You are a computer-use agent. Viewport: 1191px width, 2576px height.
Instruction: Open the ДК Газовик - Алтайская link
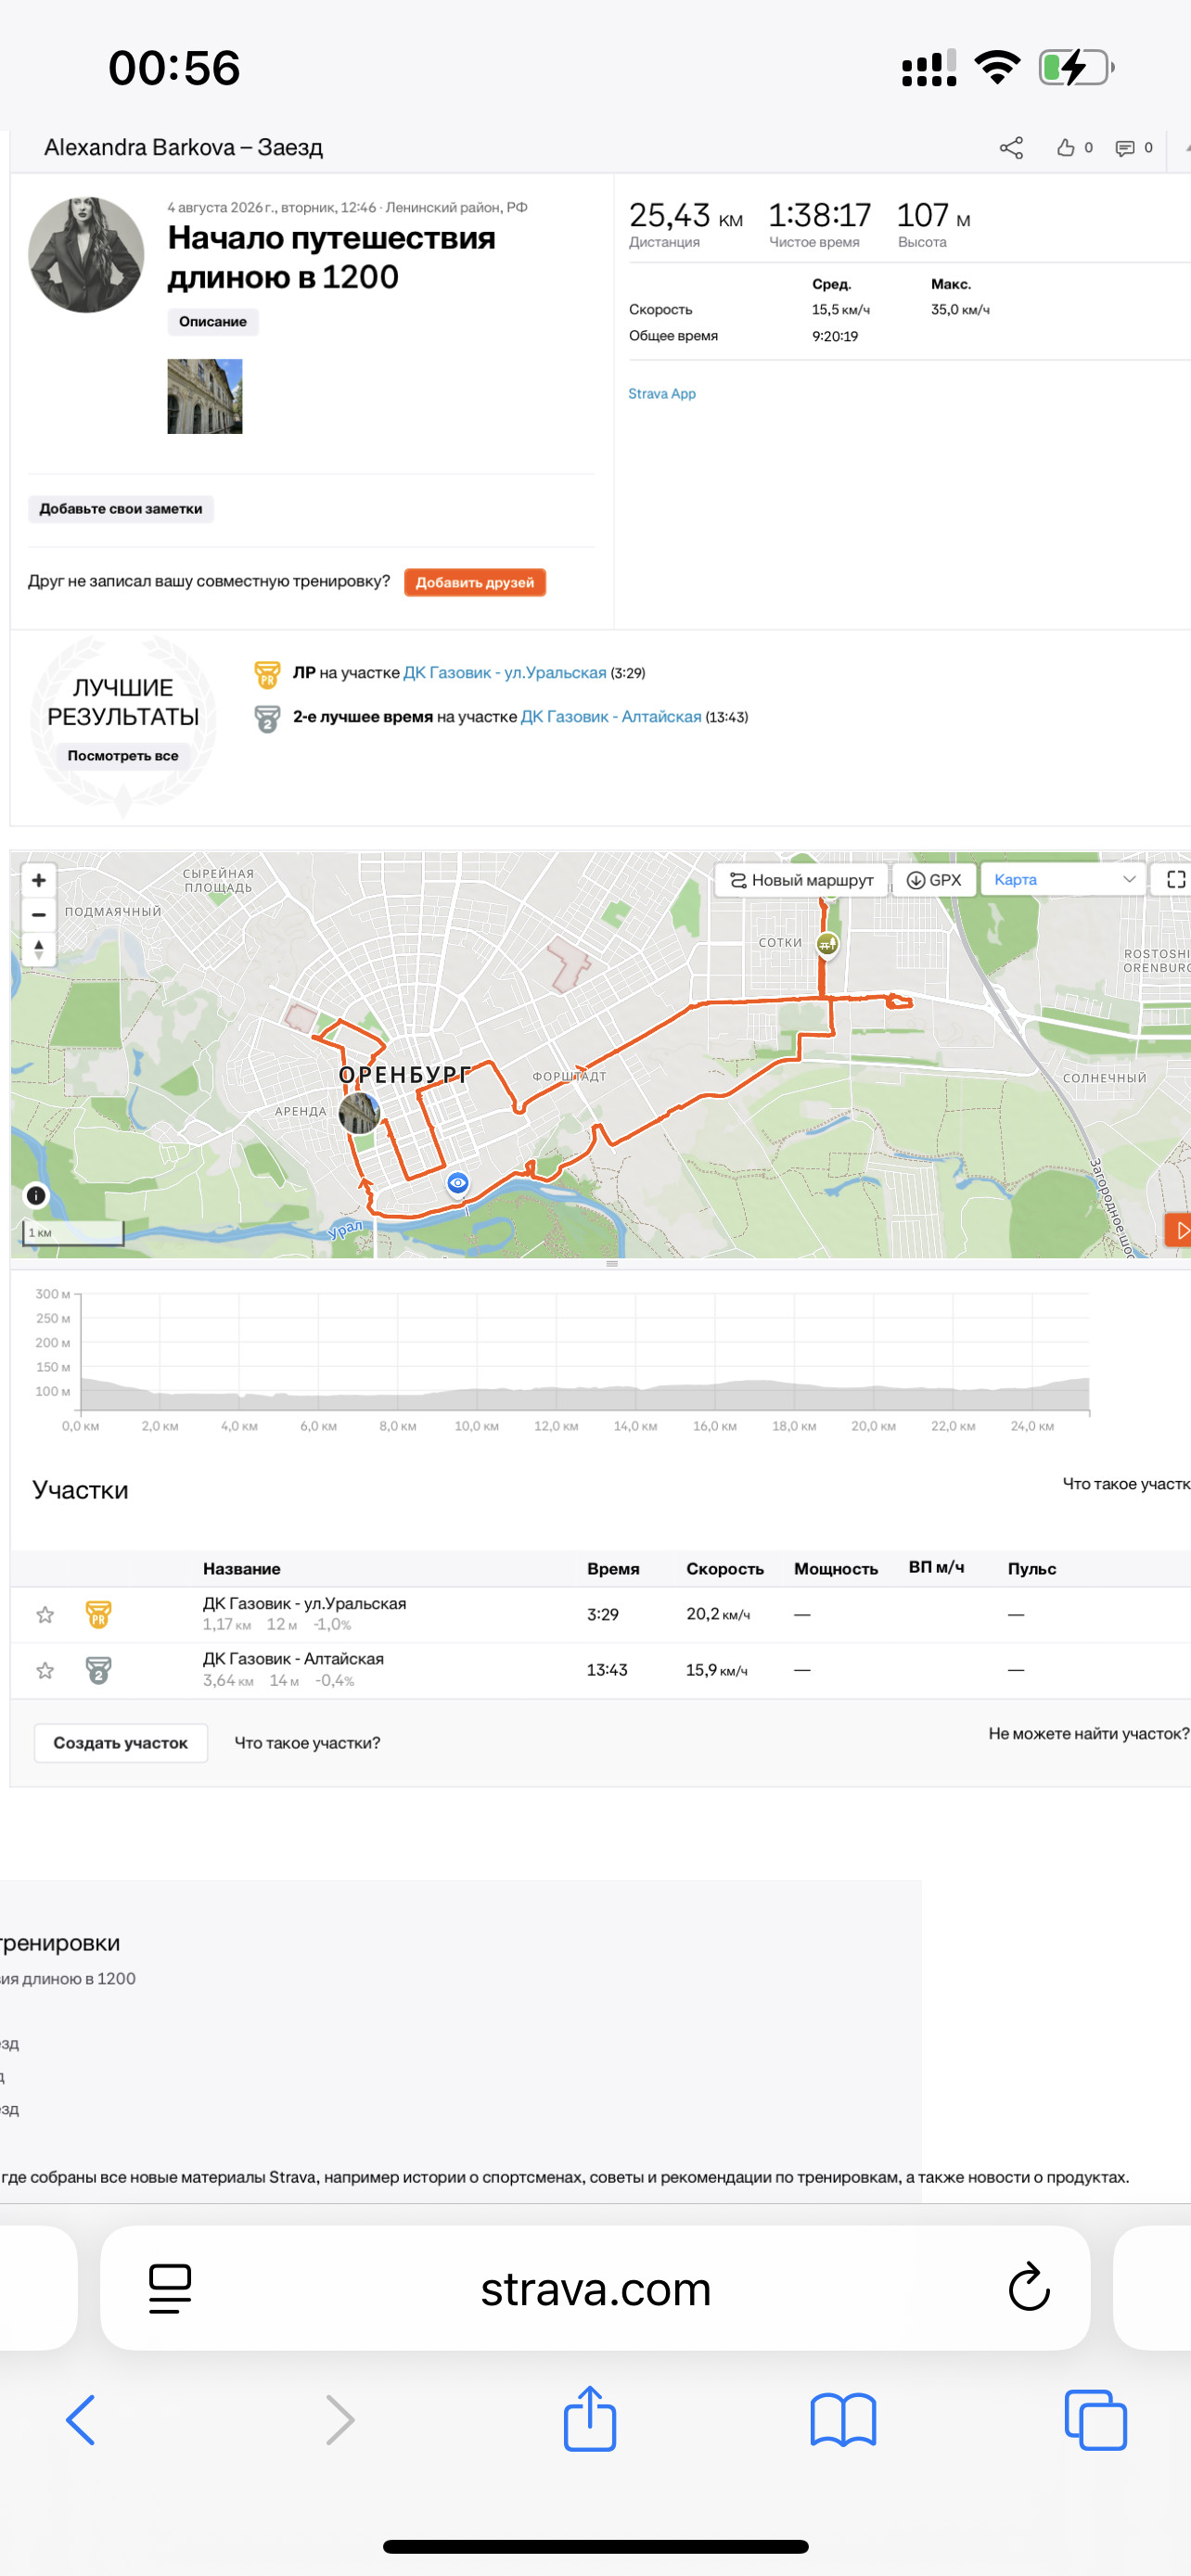tap(611, 717)
